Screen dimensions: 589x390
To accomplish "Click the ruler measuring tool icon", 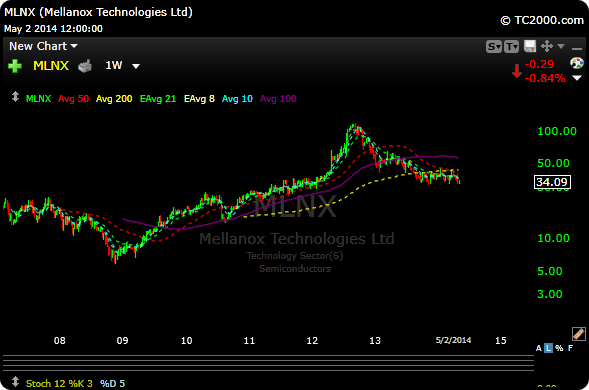I will tap(578, 334).
